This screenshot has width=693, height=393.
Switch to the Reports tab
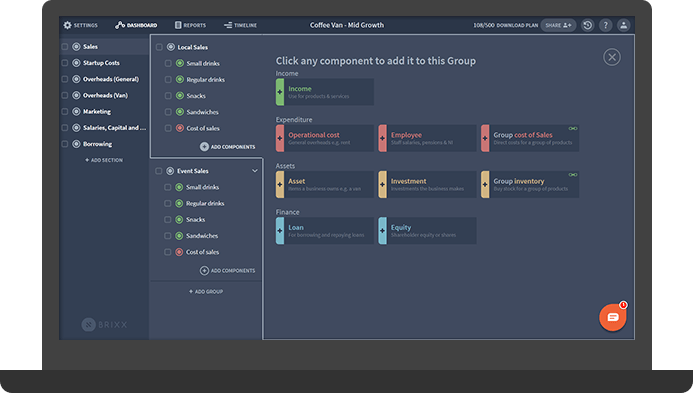coord(190,25)
